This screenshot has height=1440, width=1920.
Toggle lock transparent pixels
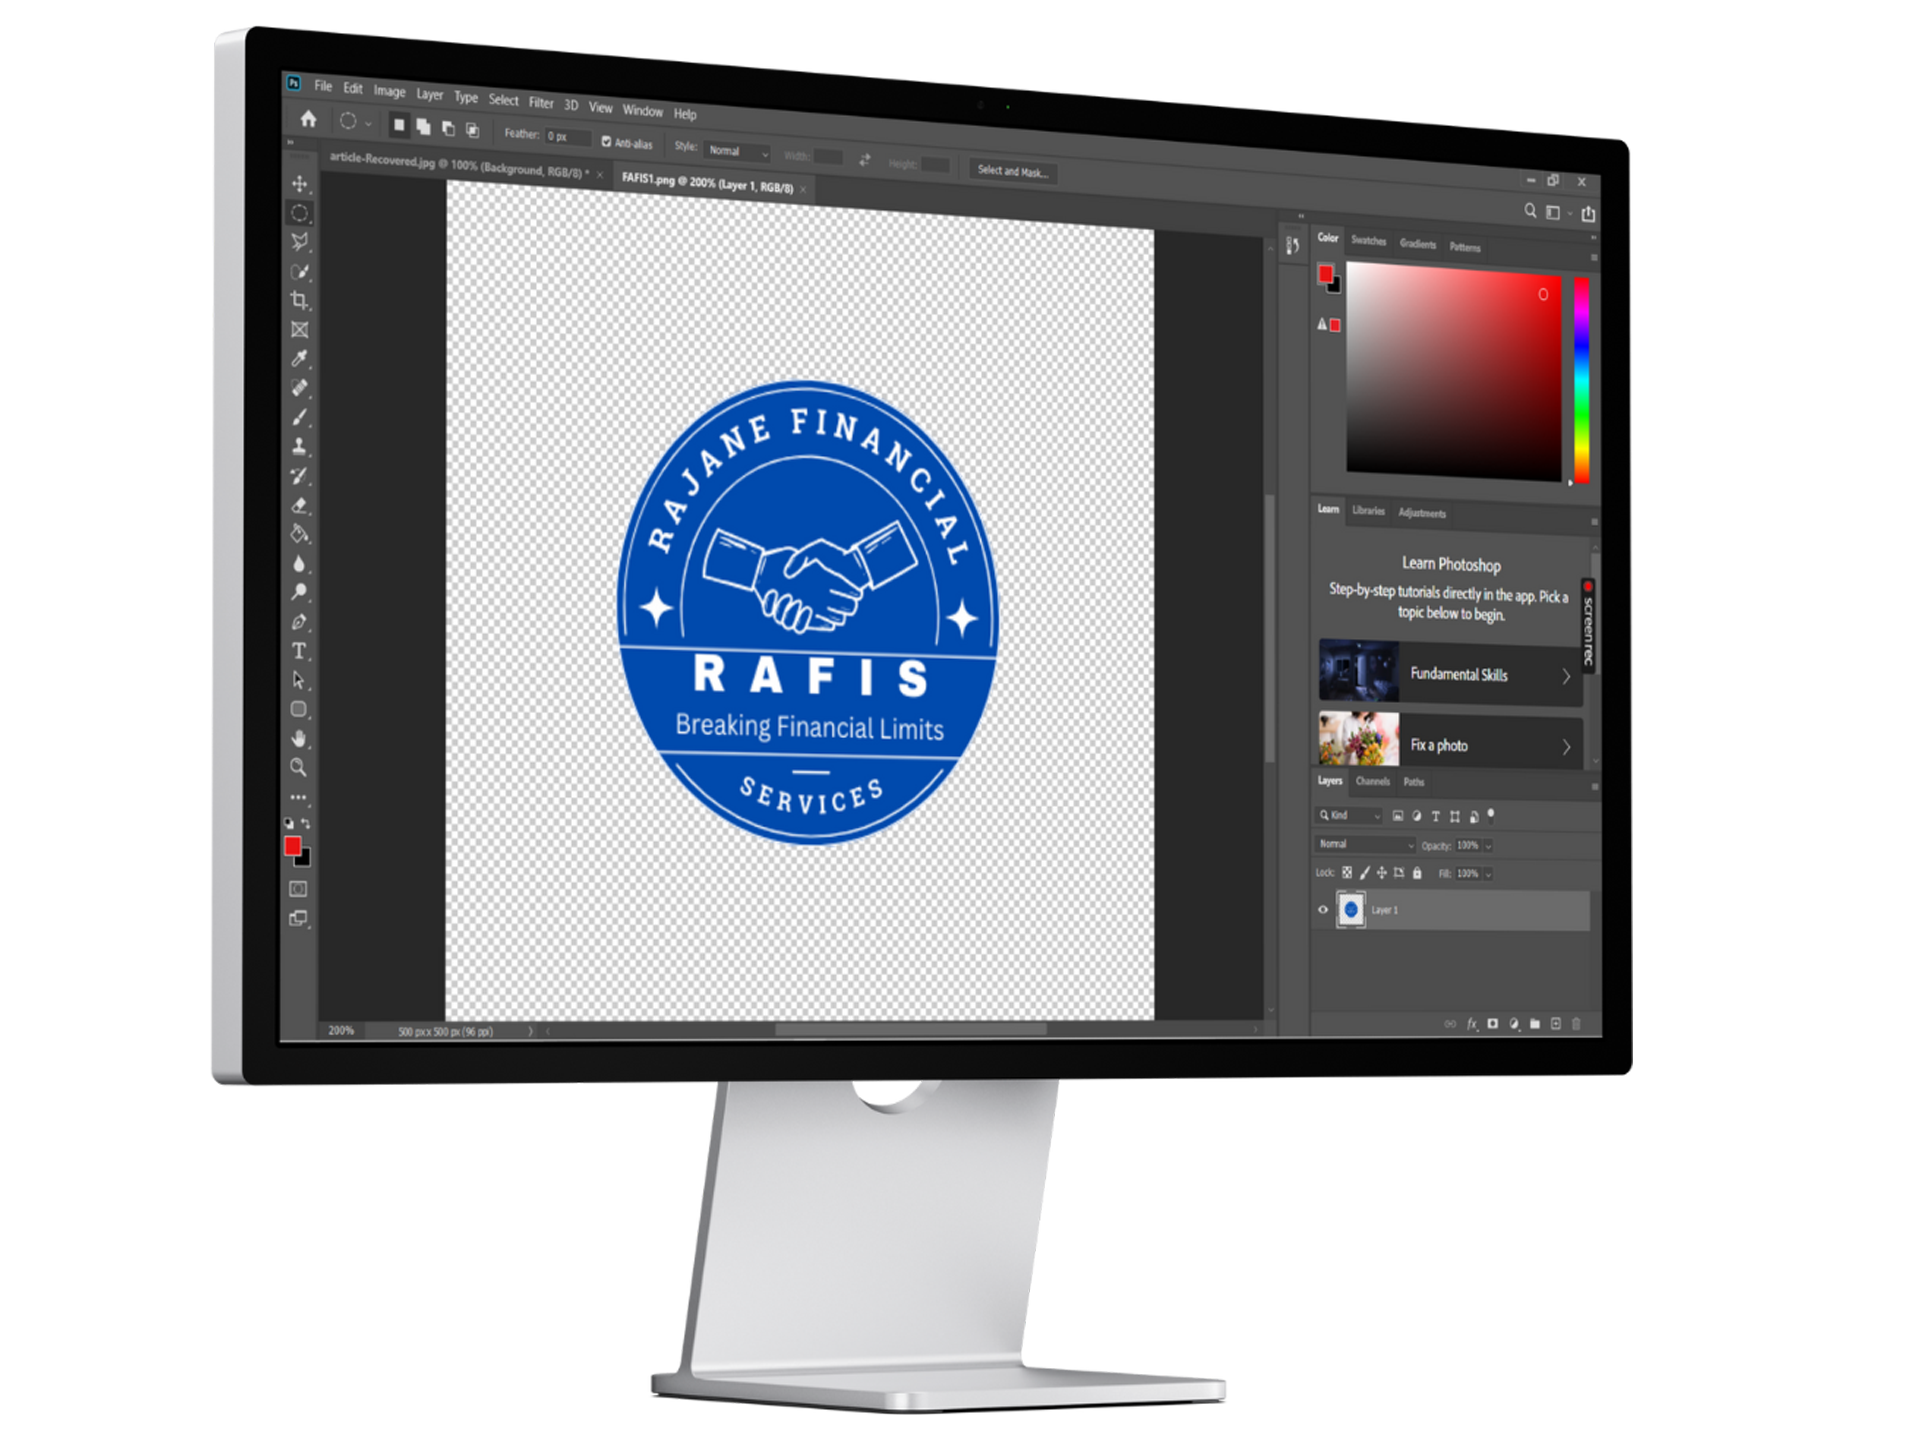pos(1347,873)
